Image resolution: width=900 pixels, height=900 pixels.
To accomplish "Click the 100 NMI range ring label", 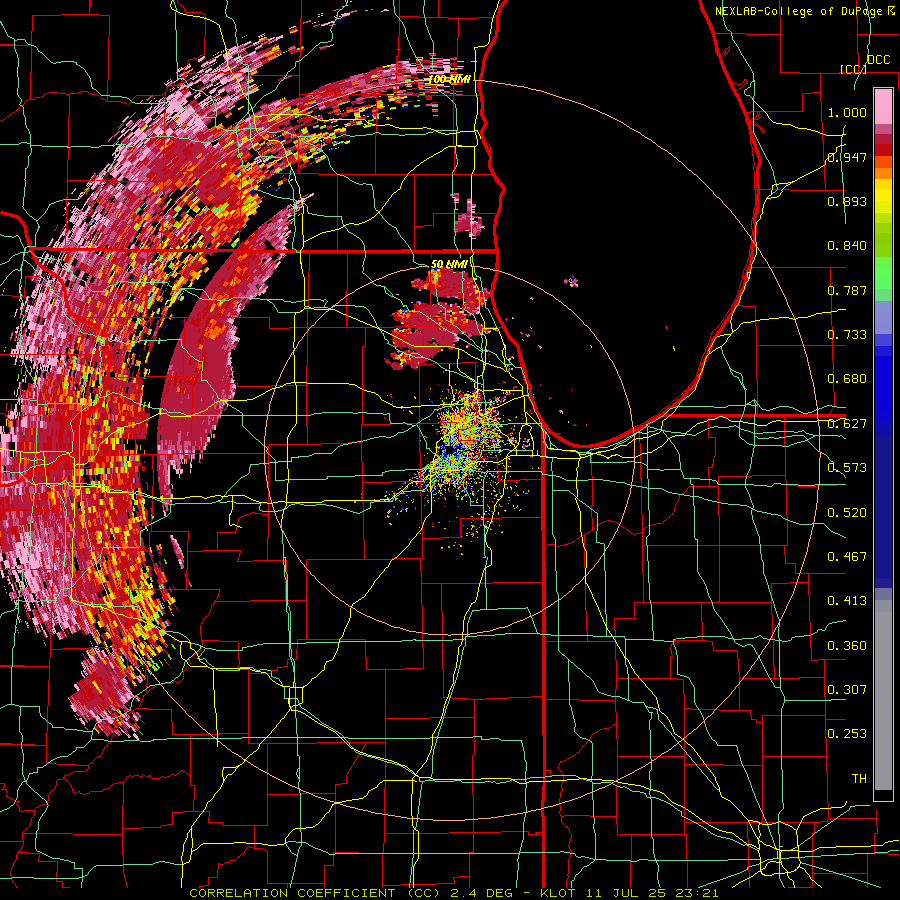I will point(450,79).
